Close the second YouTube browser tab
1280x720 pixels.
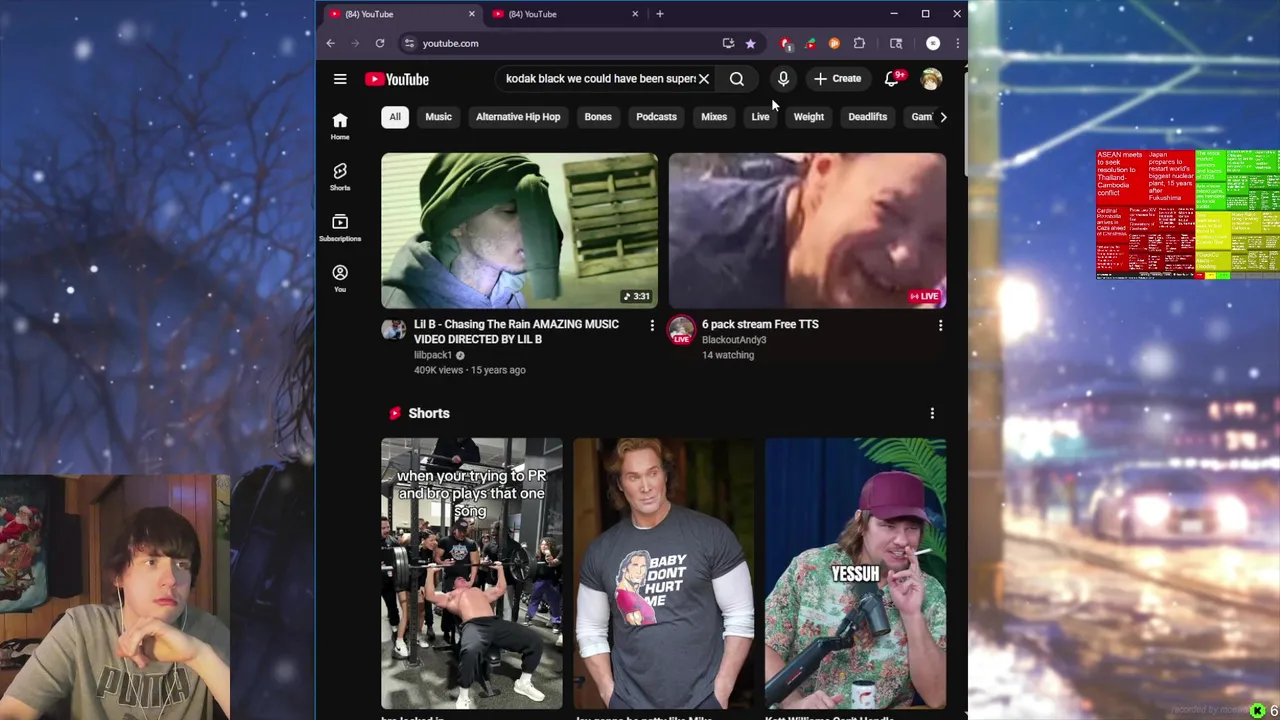(x=635, y=14)
